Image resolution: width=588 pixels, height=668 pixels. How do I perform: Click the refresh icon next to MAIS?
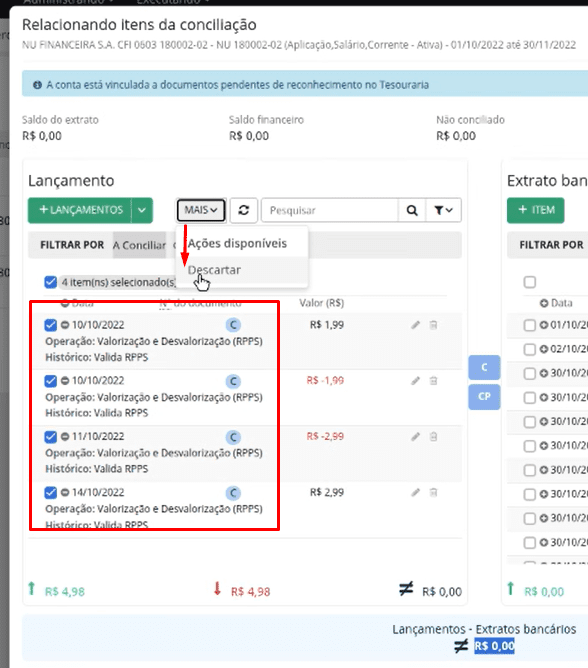click(244, 210)
